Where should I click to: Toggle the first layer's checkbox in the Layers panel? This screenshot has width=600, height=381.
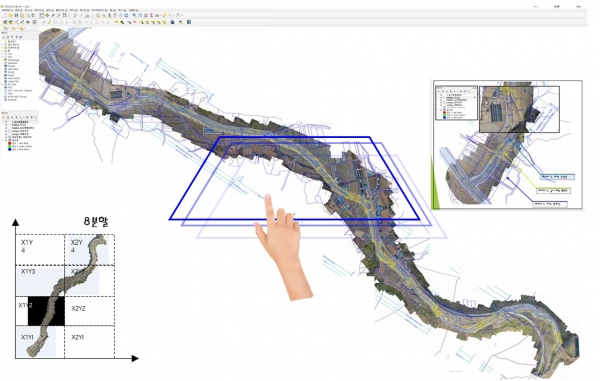tap(6, 122)
